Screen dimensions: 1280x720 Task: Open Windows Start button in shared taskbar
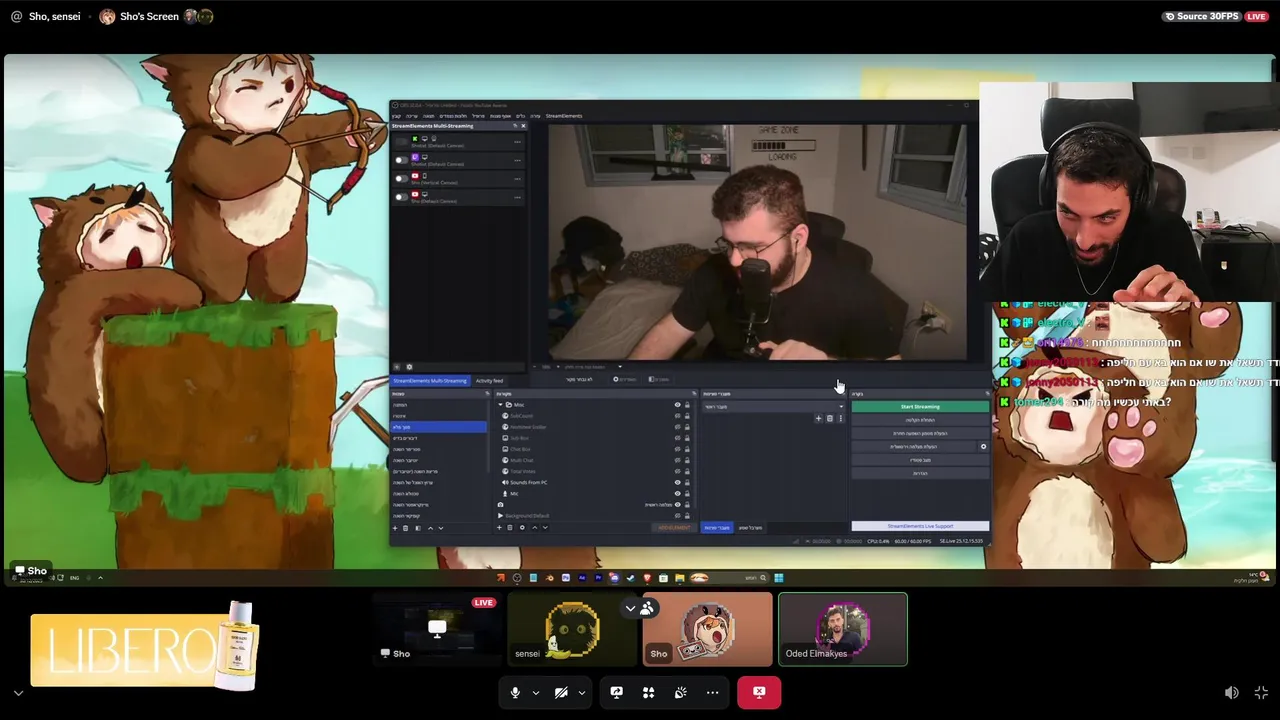click(x=779, y=578)
